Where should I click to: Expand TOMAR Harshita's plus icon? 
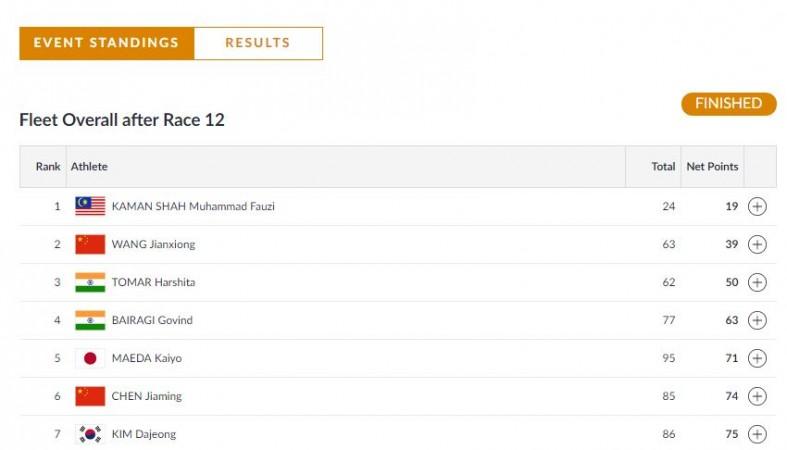pyautogui.click(x=757, y=283)
